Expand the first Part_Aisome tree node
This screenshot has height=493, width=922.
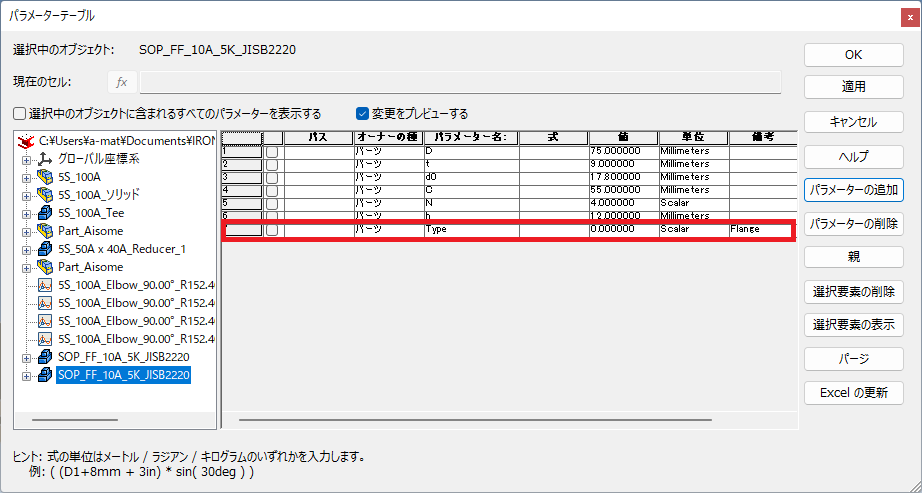pyautogui.click(x=27, y=231)
